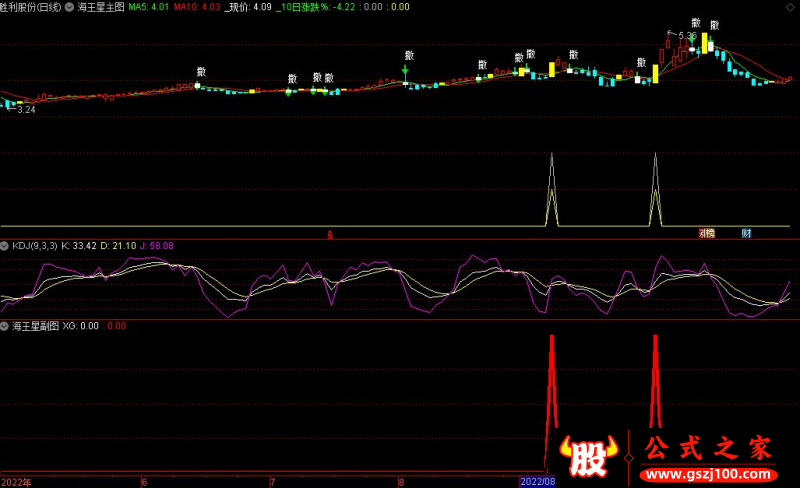The height and width of the screenshot is (488, 800).
Task: Click the MA10 4.03 indicator value
Action: [x=195, y=7]
